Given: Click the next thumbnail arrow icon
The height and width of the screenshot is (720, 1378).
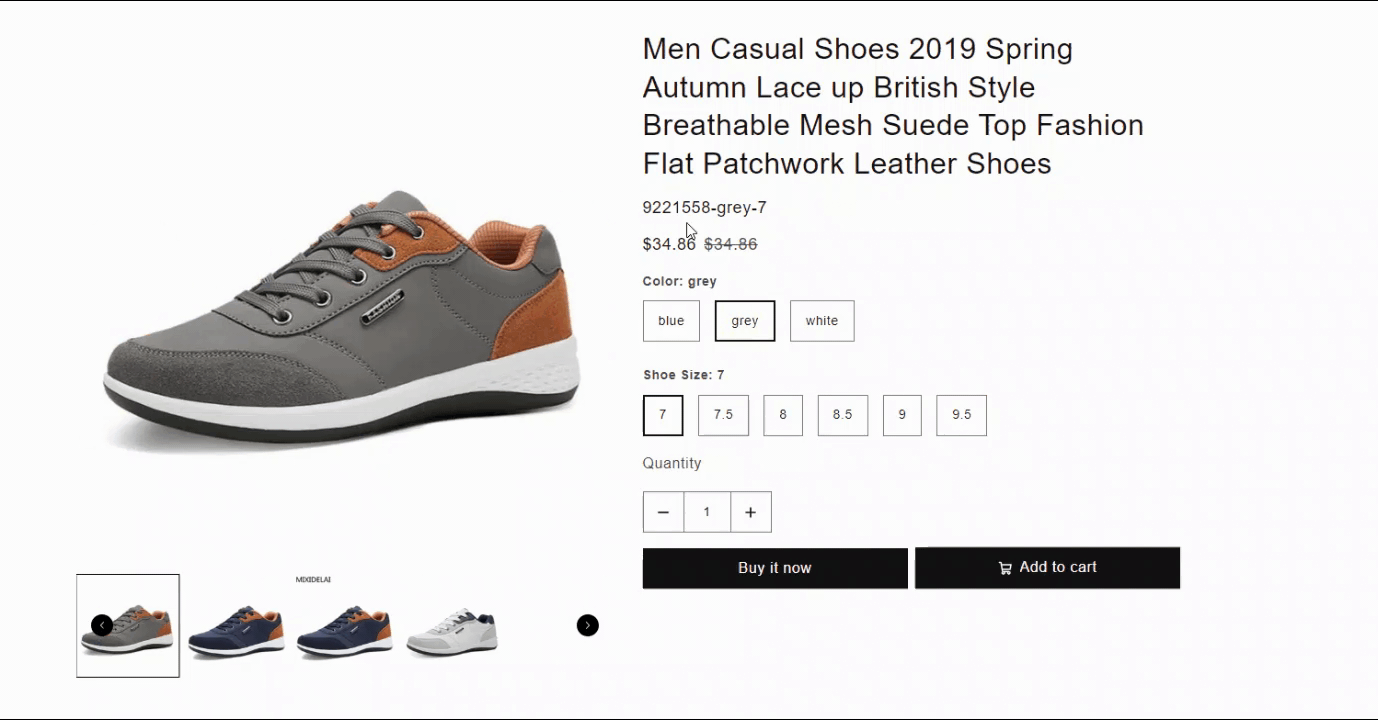Looking at the screenshot, I should click(x=588, y=625).
